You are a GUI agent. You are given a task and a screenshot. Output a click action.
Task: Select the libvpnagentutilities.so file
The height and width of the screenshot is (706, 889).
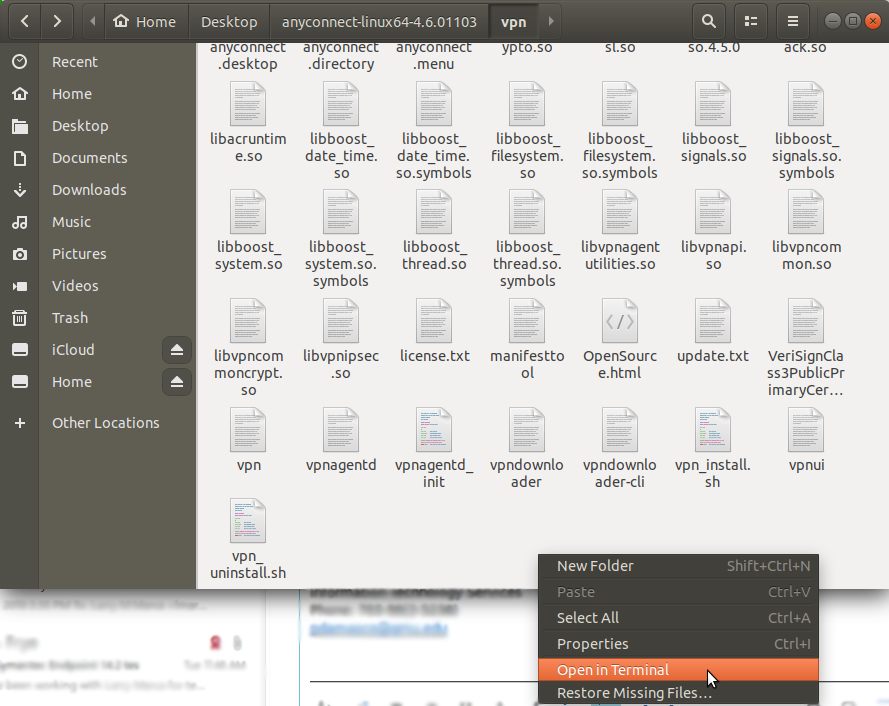coord(620,230)
